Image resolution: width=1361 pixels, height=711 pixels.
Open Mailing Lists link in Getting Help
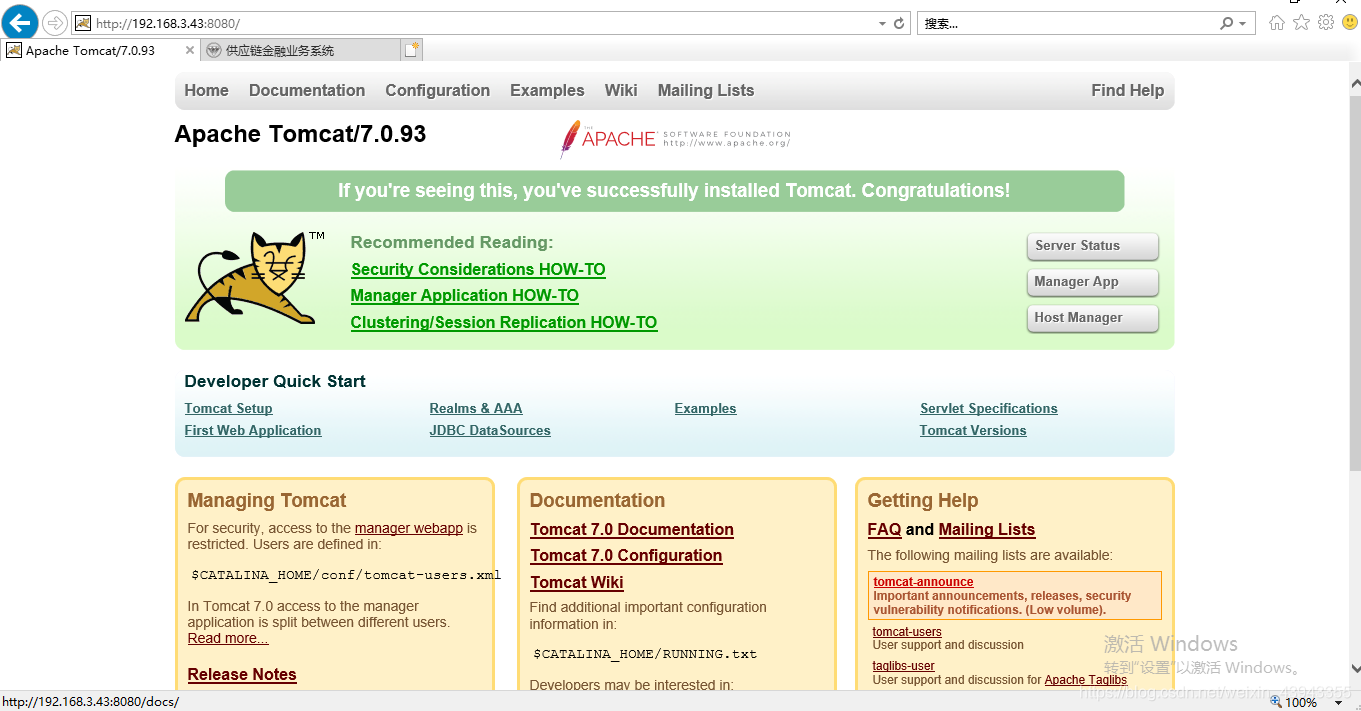click(x=987, y=529)
